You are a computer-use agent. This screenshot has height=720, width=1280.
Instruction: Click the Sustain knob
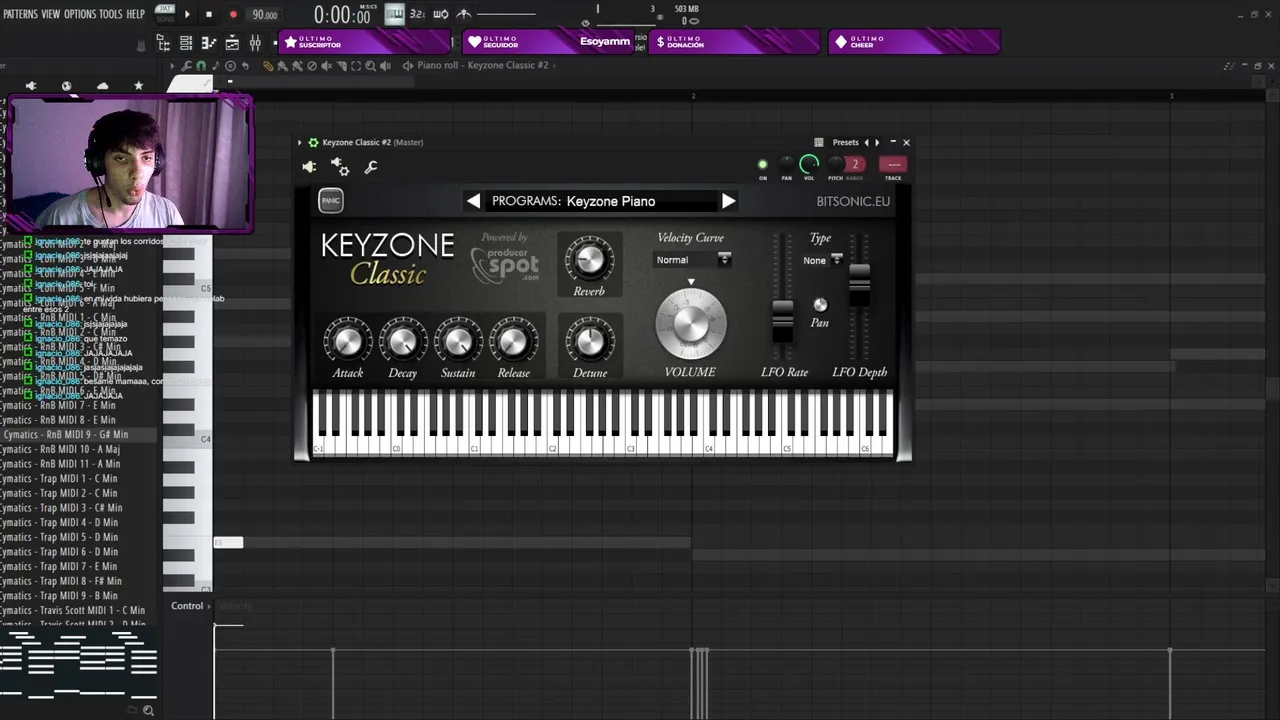click(458, 342)
